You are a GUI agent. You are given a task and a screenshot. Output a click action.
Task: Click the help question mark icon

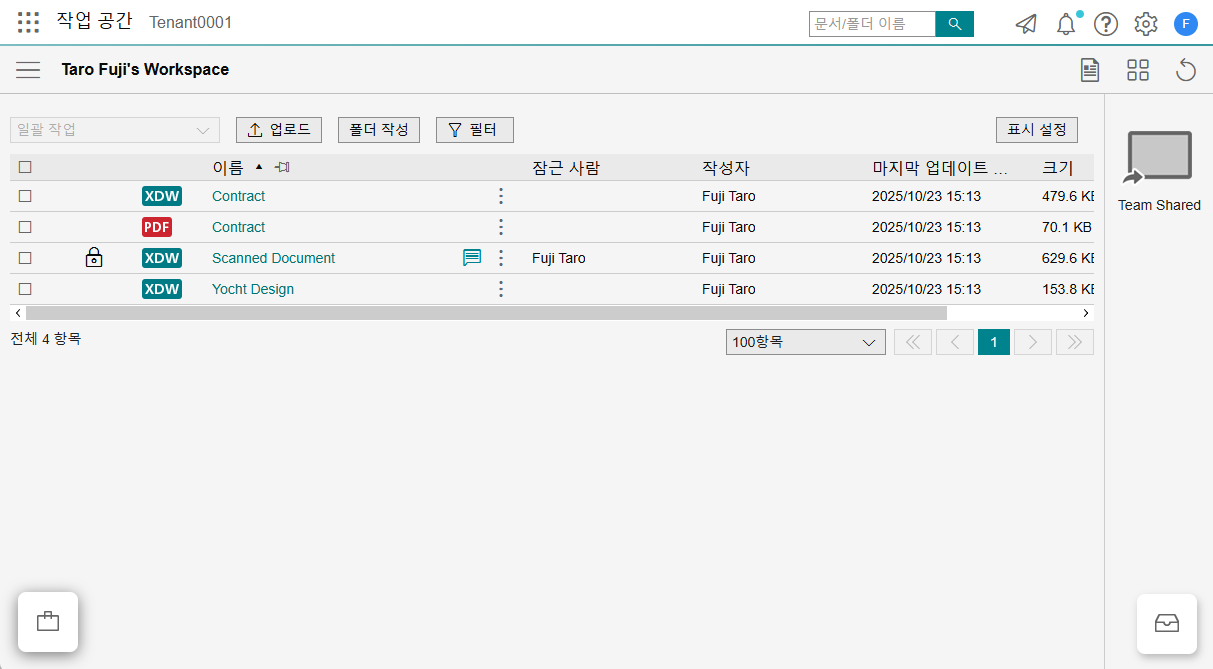click(x=1105, y=24)
